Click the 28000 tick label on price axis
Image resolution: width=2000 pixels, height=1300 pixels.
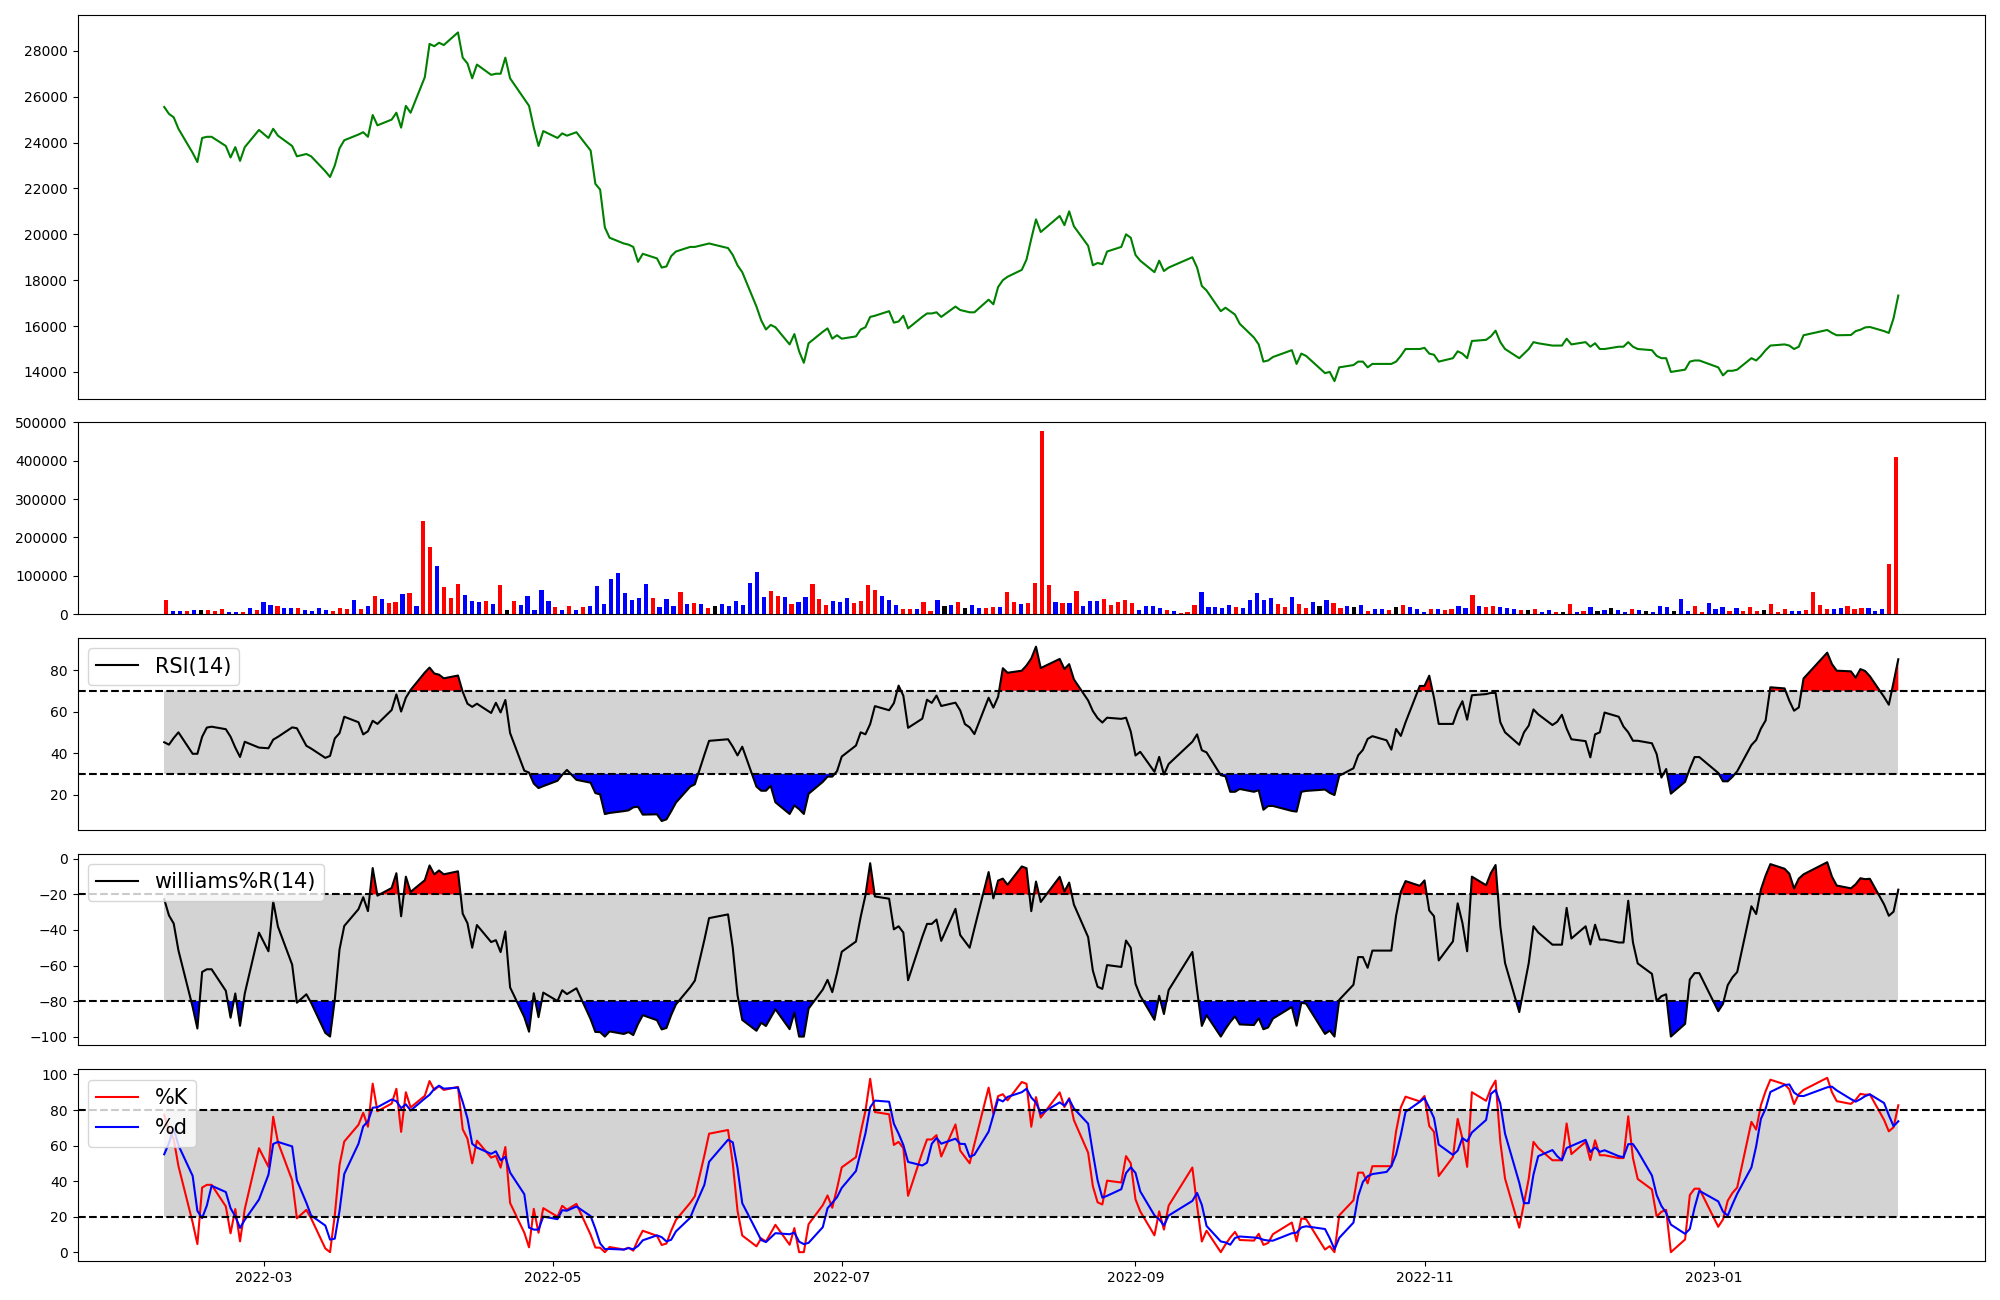pos(45,52)
